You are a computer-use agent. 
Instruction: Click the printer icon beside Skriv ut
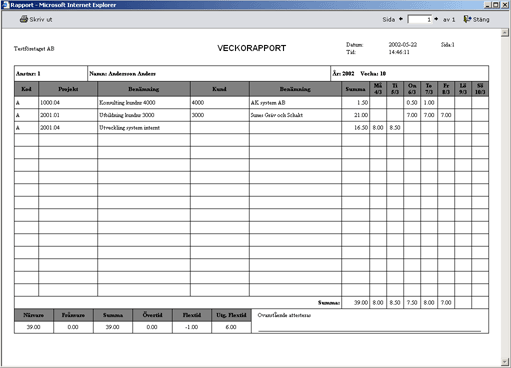pos(24,19)
